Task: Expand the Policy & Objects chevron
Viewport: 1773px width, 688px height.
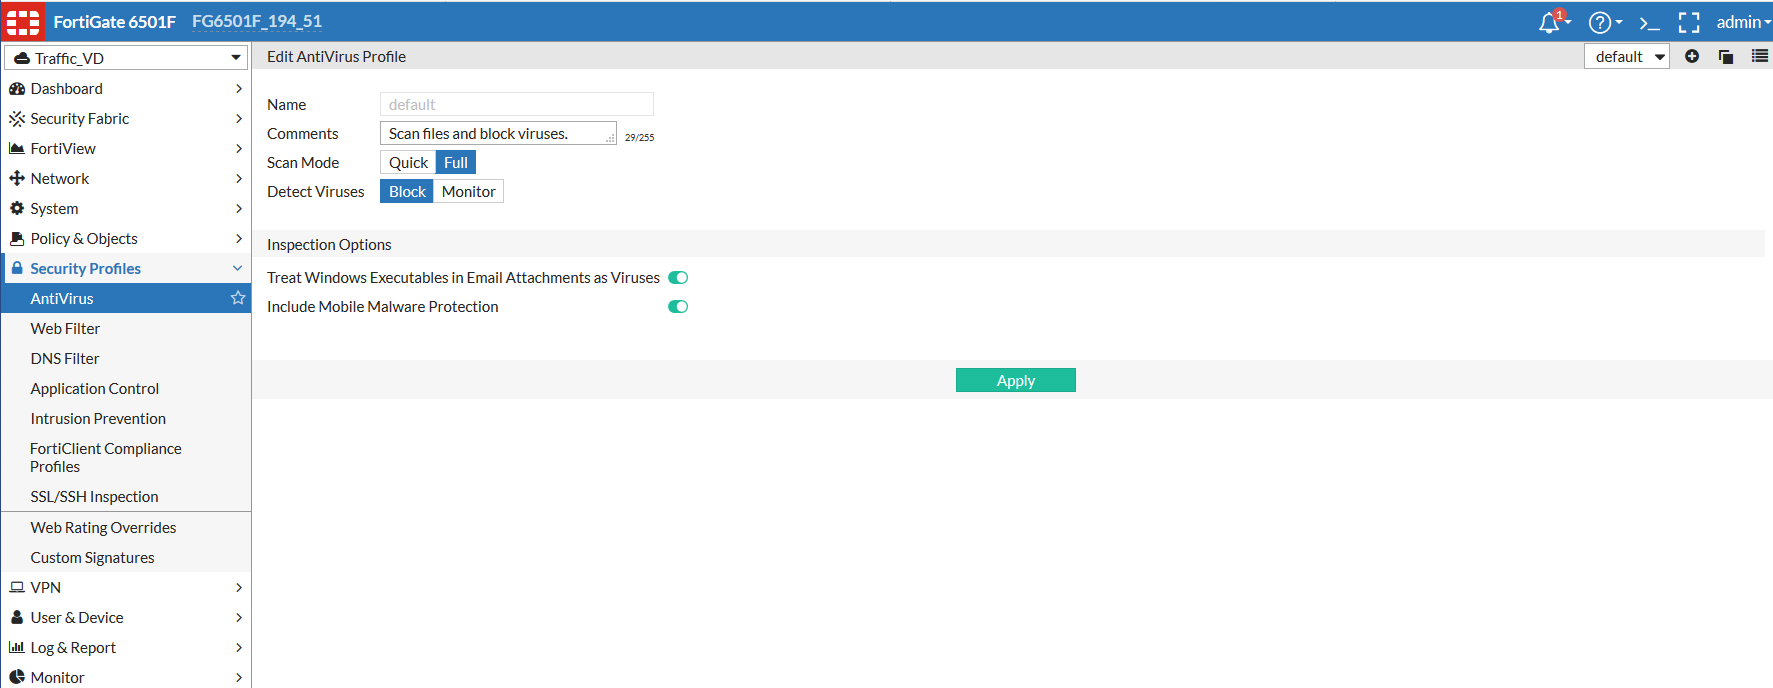Action: 238,238
